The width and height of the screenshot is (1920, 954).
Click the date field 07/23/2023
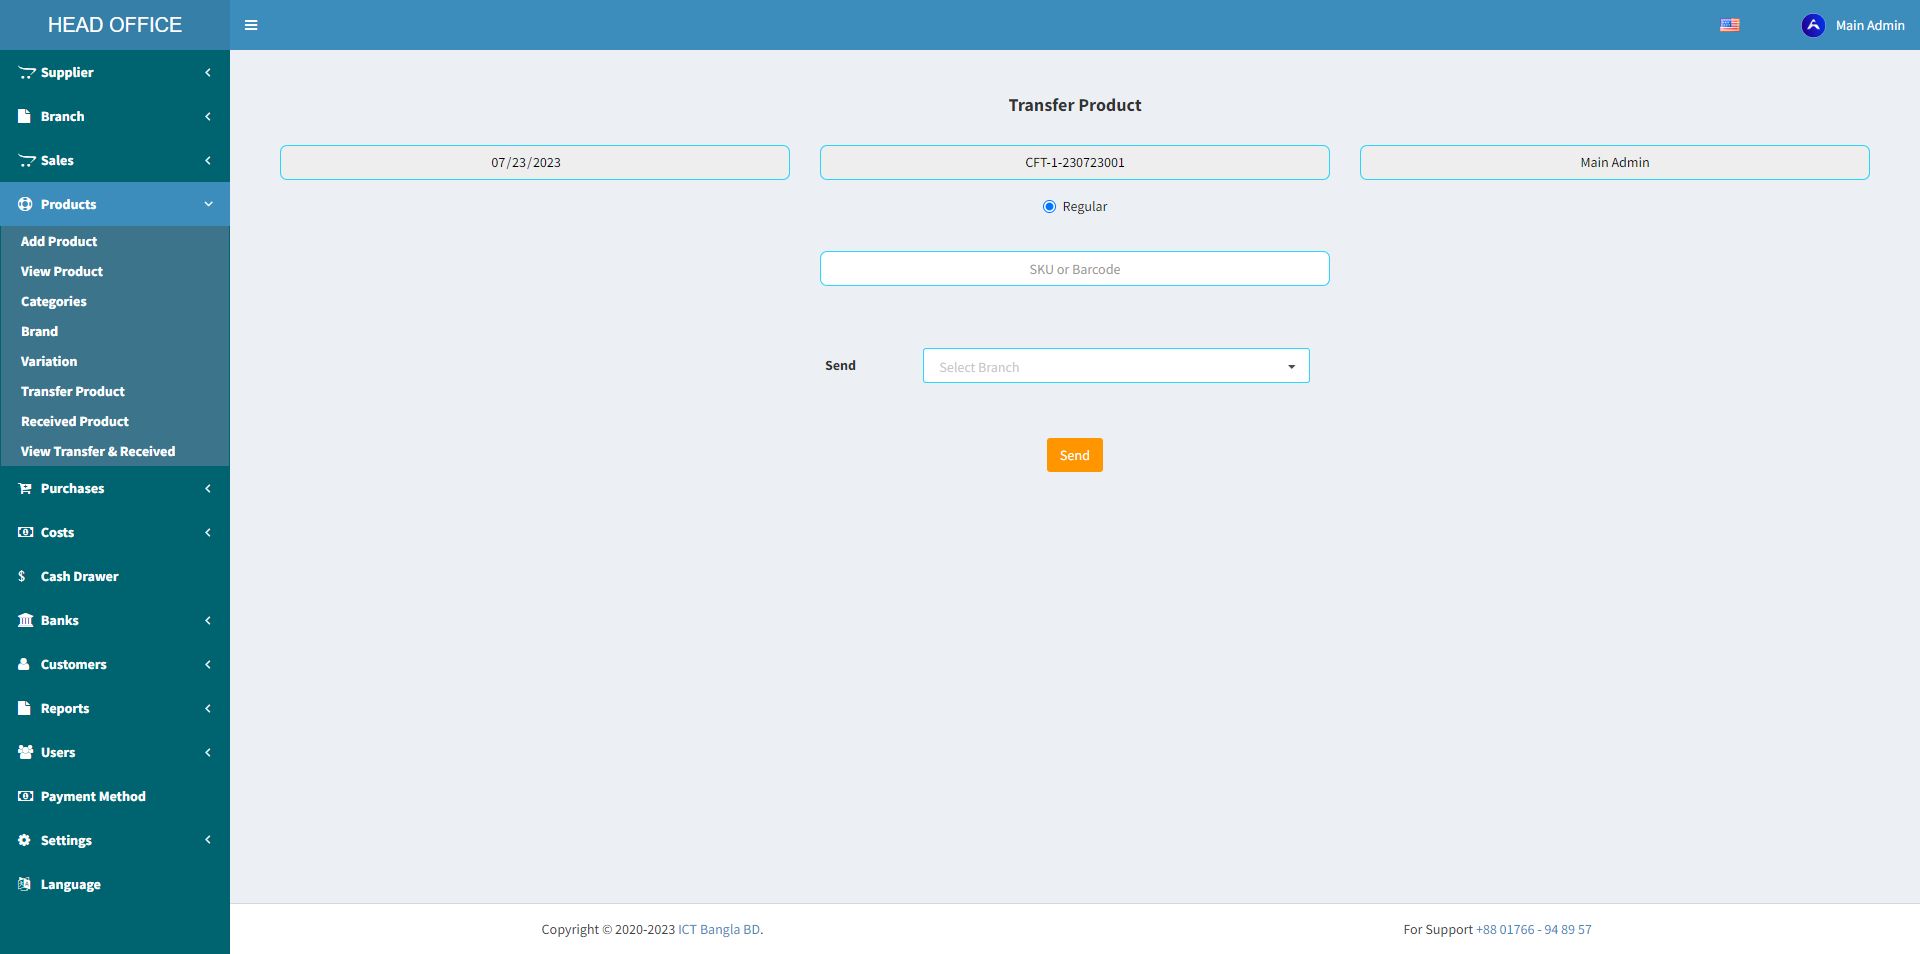(x=535, y=162)
